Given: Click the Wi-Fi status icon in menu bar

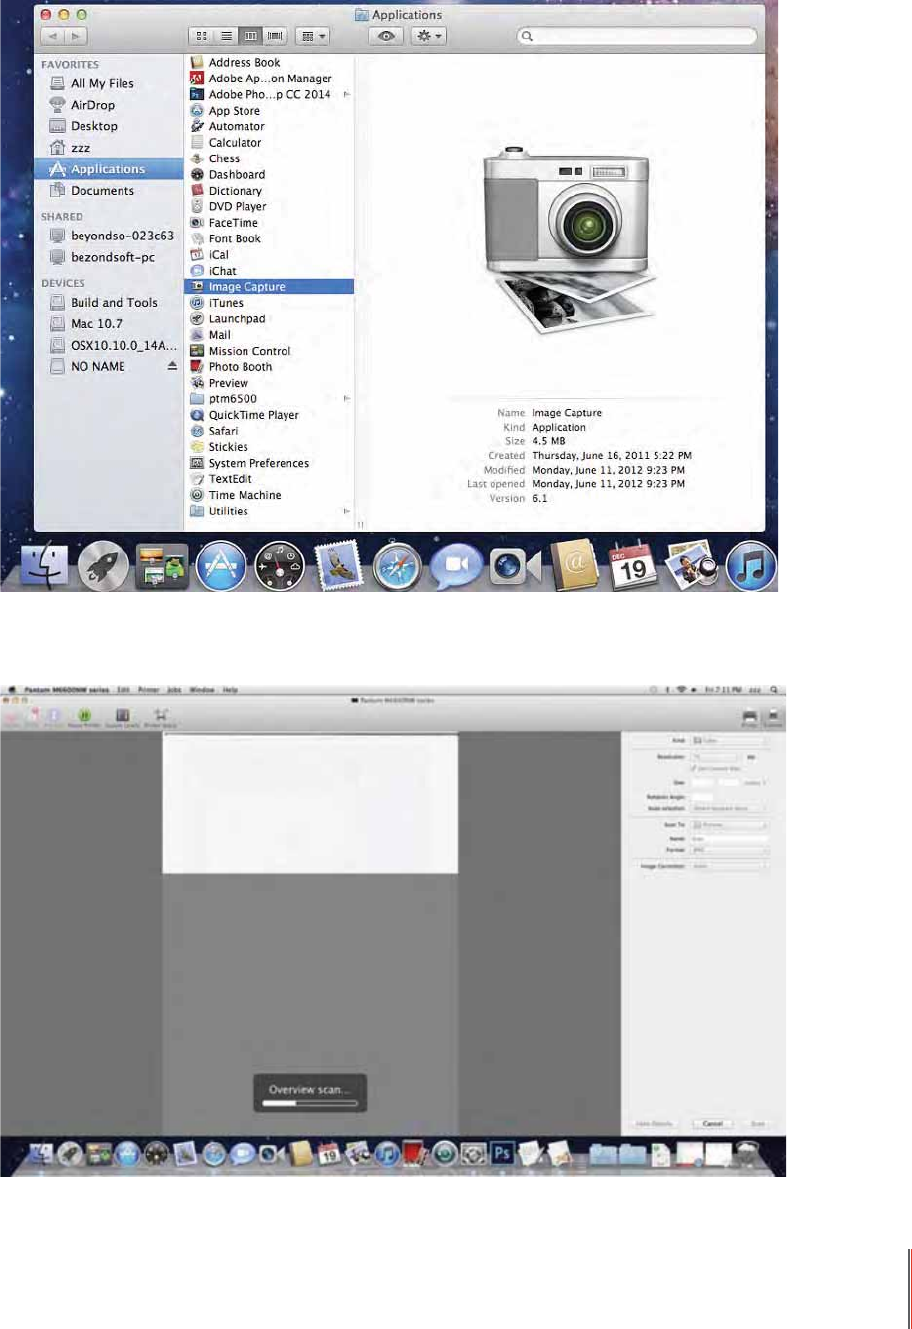Looking at the screenshot, I should [682, 690].
